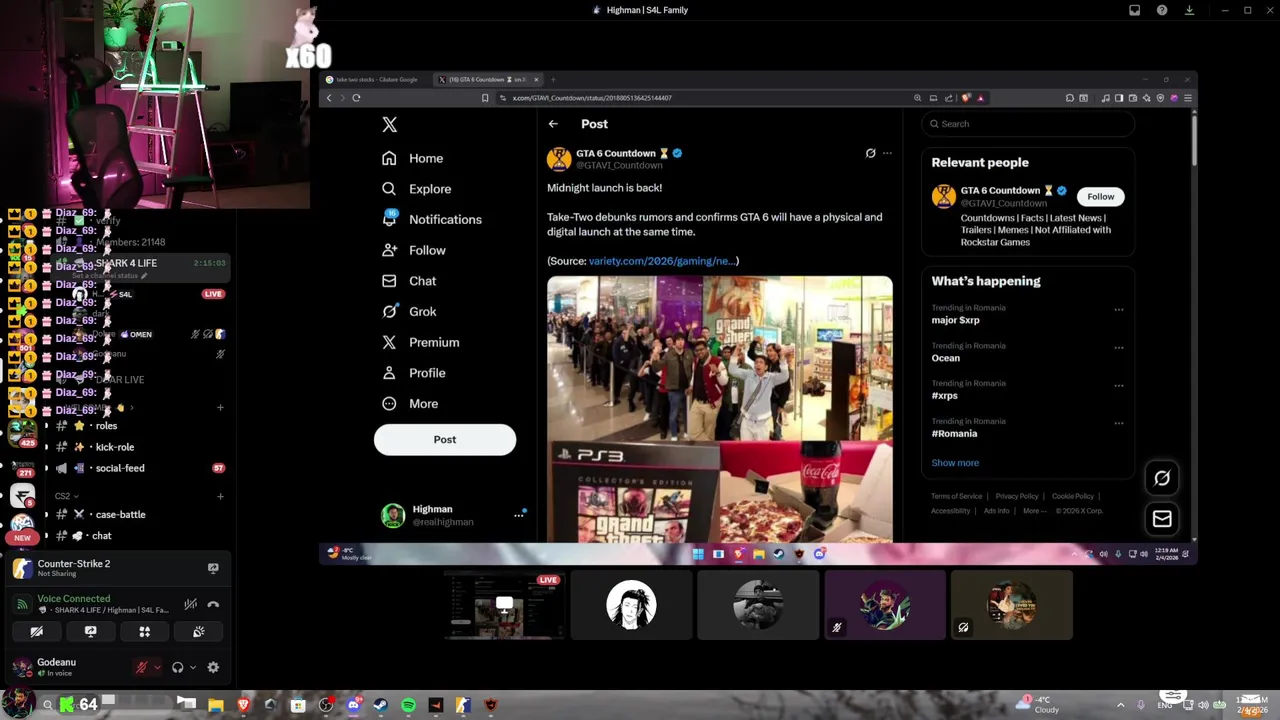Open the variety.com source link
1280x720 pixels.
tap(663, 261)
